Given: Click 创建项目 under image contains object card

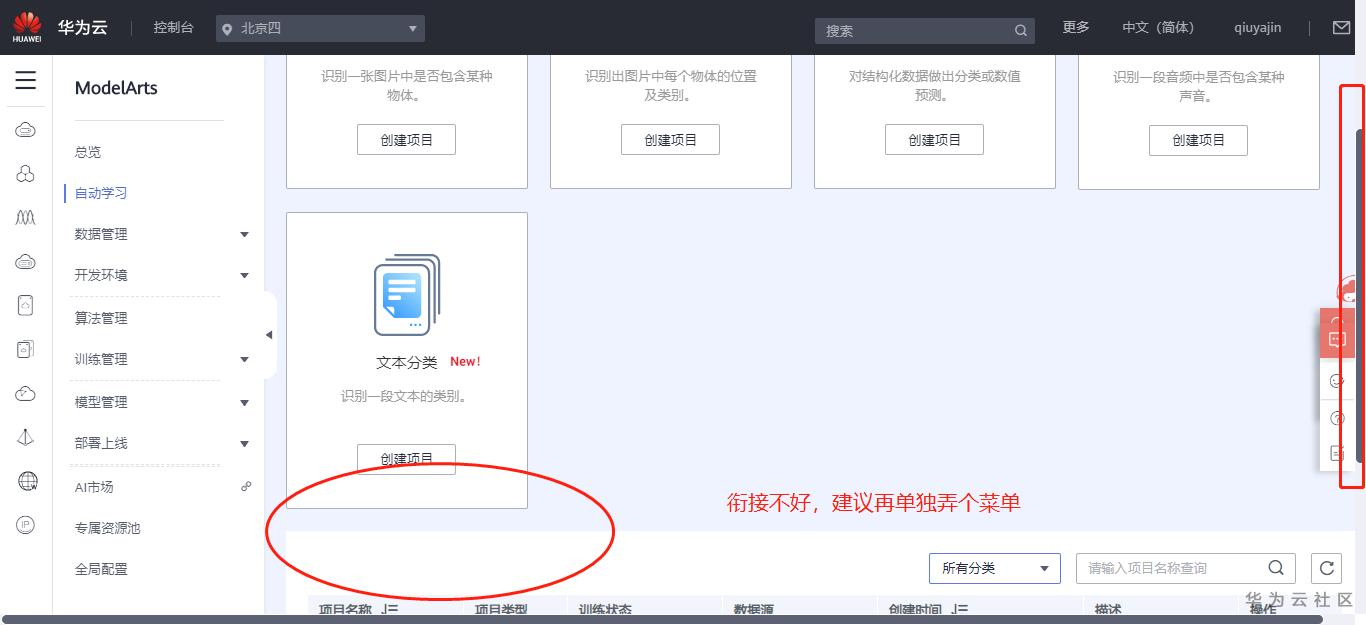Looking at the screenshot, I should 406,140.
